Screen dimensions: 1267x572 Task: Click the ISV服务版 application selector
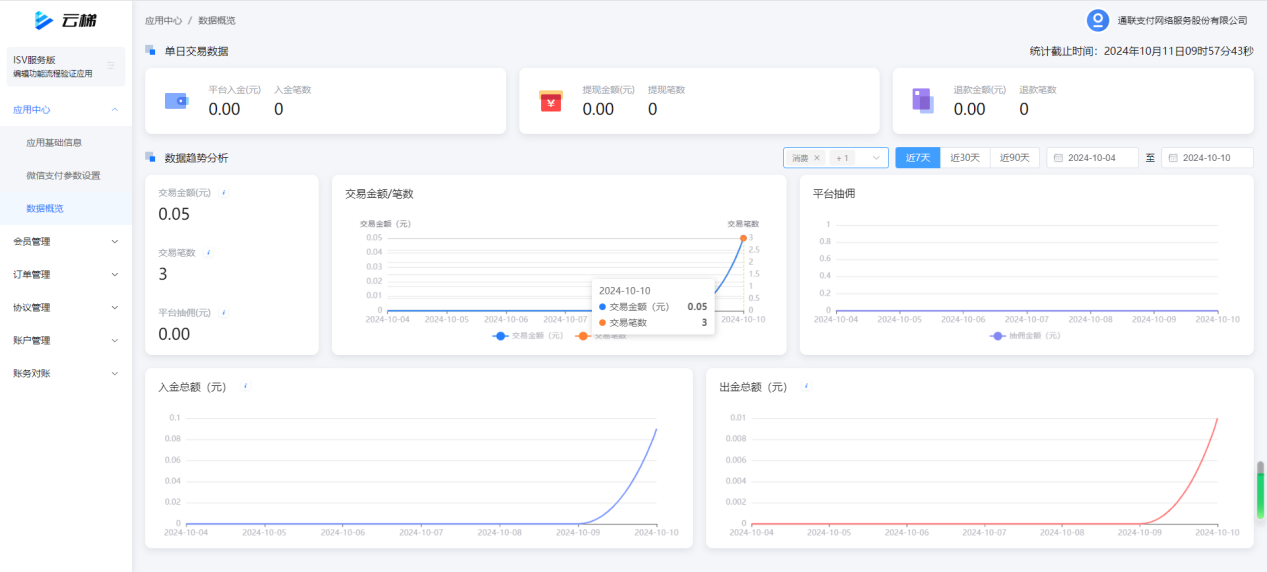[66, 66]
